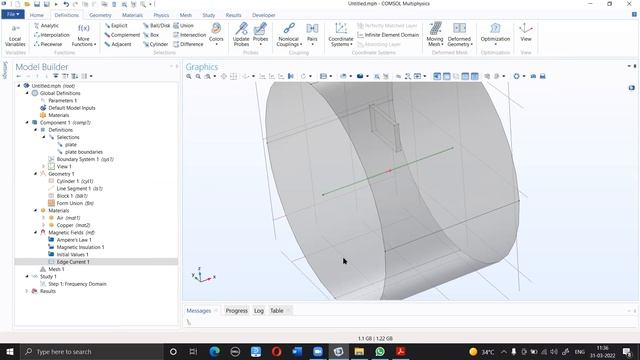The image size is (640, 360).
Task: Click the Windows search box
Action: [91, 352]
